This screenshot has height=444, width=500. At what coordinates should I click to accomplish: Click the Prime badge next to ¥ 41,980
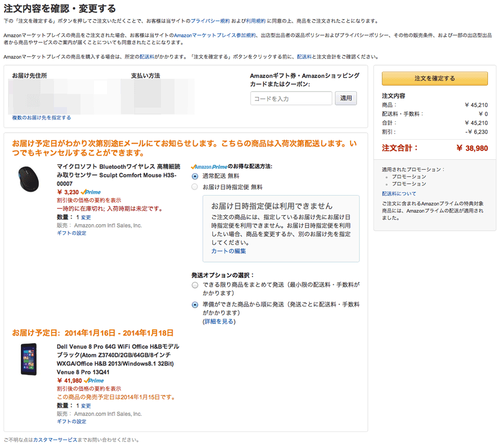click(94, 380)
